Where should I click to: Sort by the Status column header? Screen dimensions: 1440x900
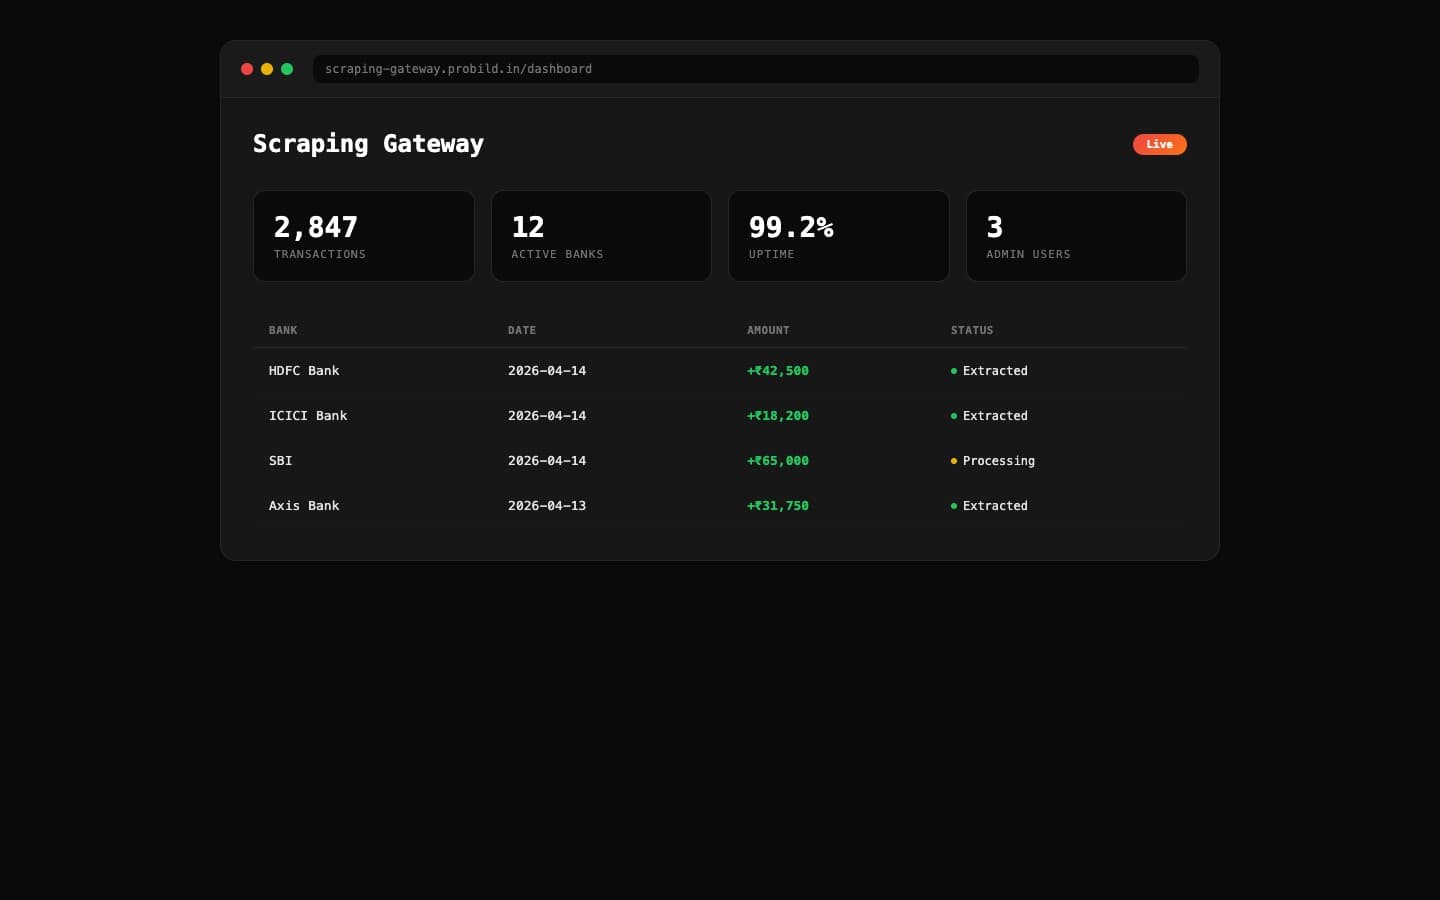coord(972,330)
